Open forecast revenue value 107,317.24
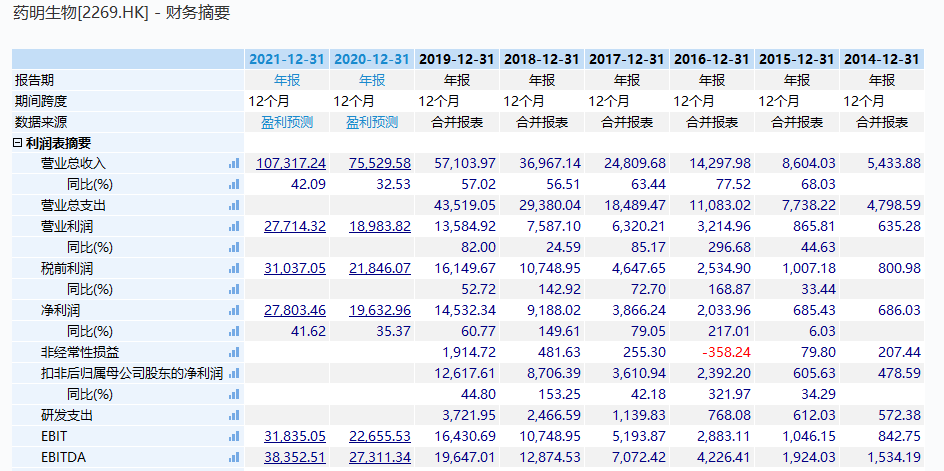This screenshot has height=471, width=944. pyautogui.click(x=291, y=163)
